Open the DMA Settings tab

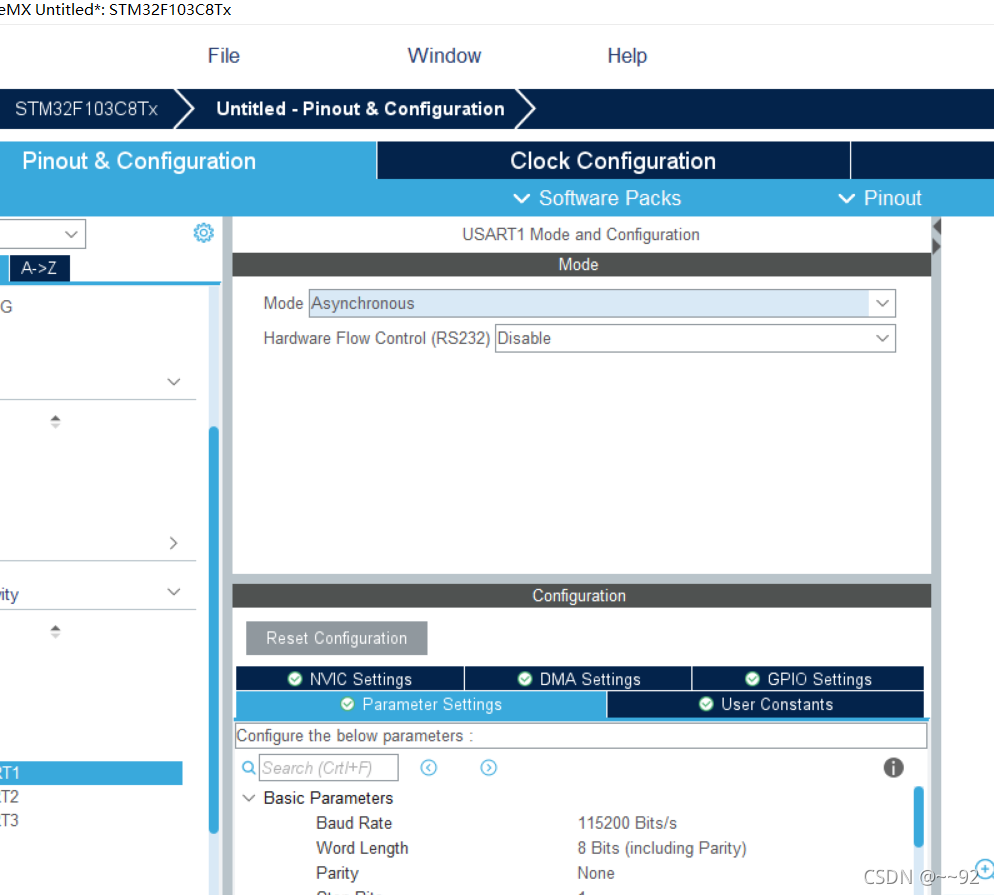pyautogui.click(x=578, y=679)
